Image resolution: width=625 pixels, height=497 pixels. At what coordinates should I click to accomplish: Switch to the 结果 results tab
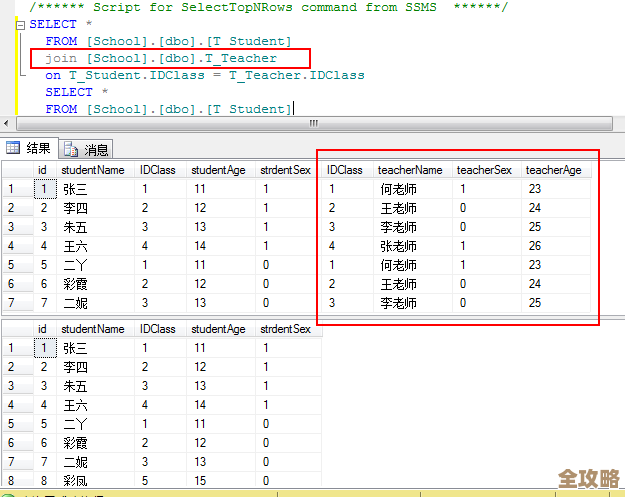click(x=29, y=148)
